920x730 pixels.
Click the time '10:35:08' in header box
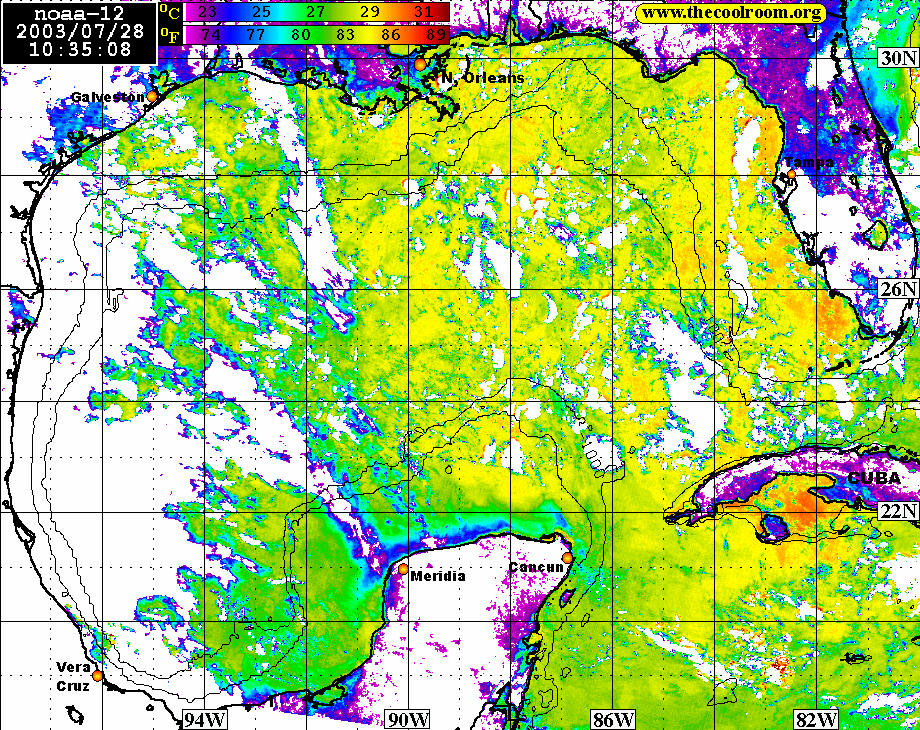point(80,49)
